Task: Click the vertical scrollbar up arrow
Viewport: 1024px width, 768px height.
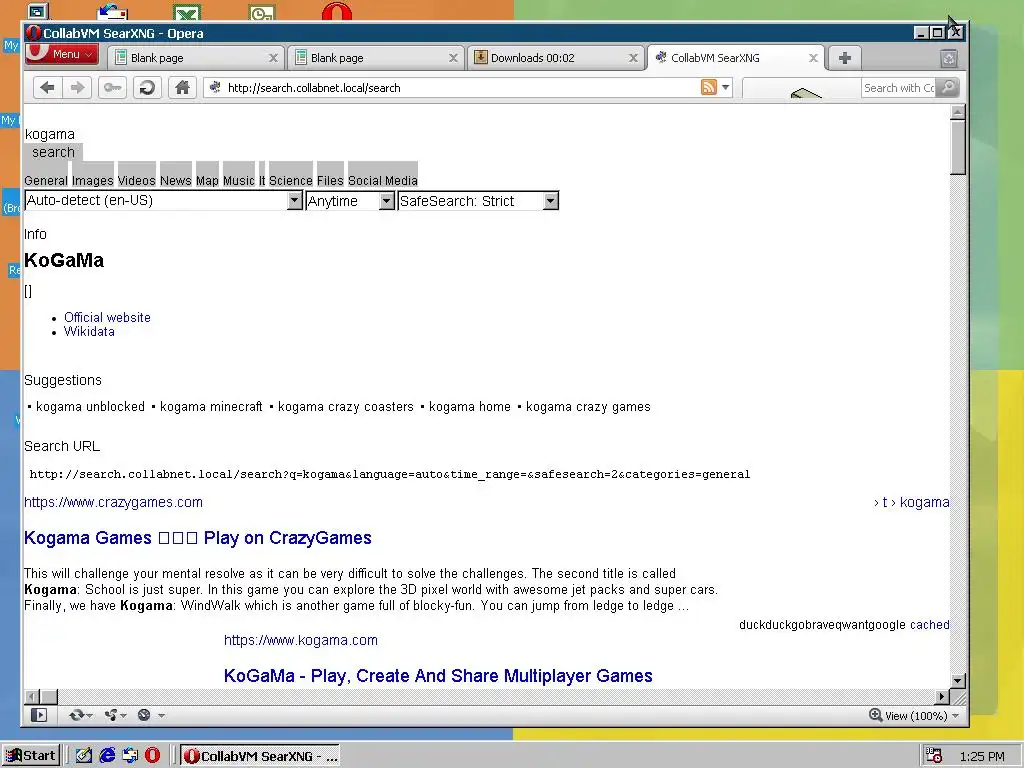Action: (x=957, y=112)
